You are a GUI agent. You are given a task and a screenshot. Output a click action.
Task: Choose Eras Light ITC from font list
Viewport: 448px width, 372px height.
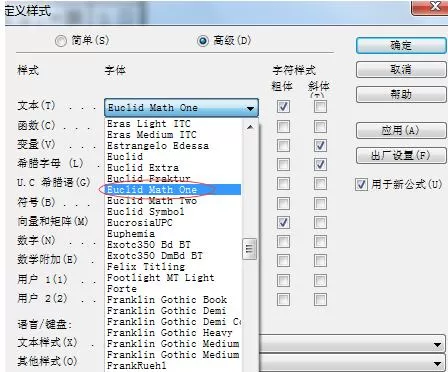(173, 124)
